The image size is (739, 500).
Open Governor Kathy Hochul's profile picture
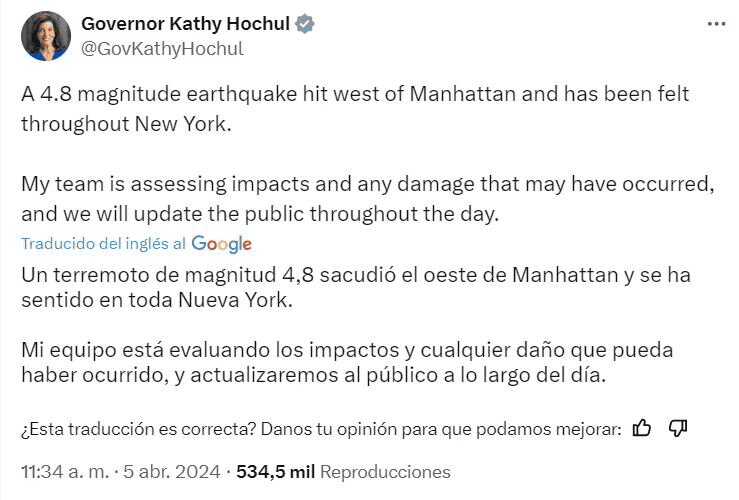point(46,36)
